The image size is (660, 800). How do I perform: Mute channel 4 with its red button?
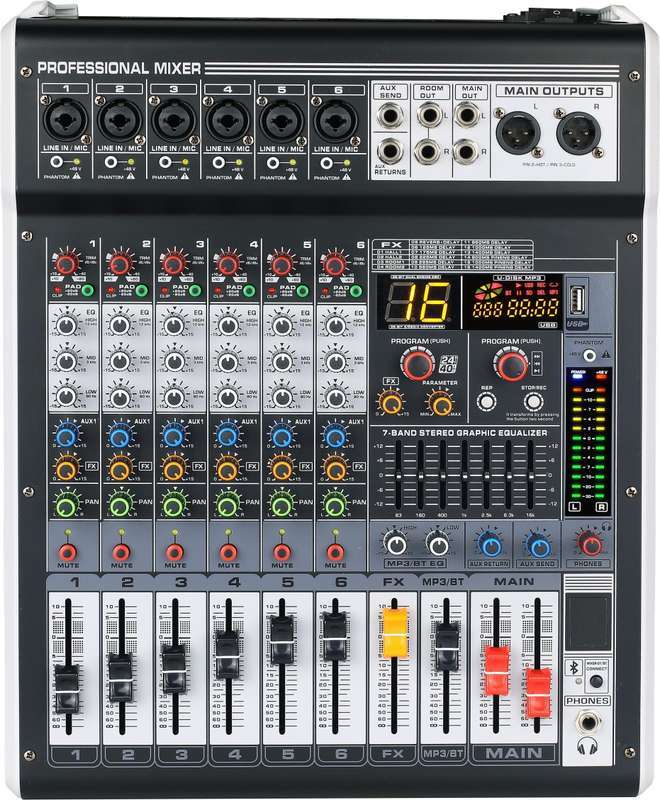(x=228, y=551)
